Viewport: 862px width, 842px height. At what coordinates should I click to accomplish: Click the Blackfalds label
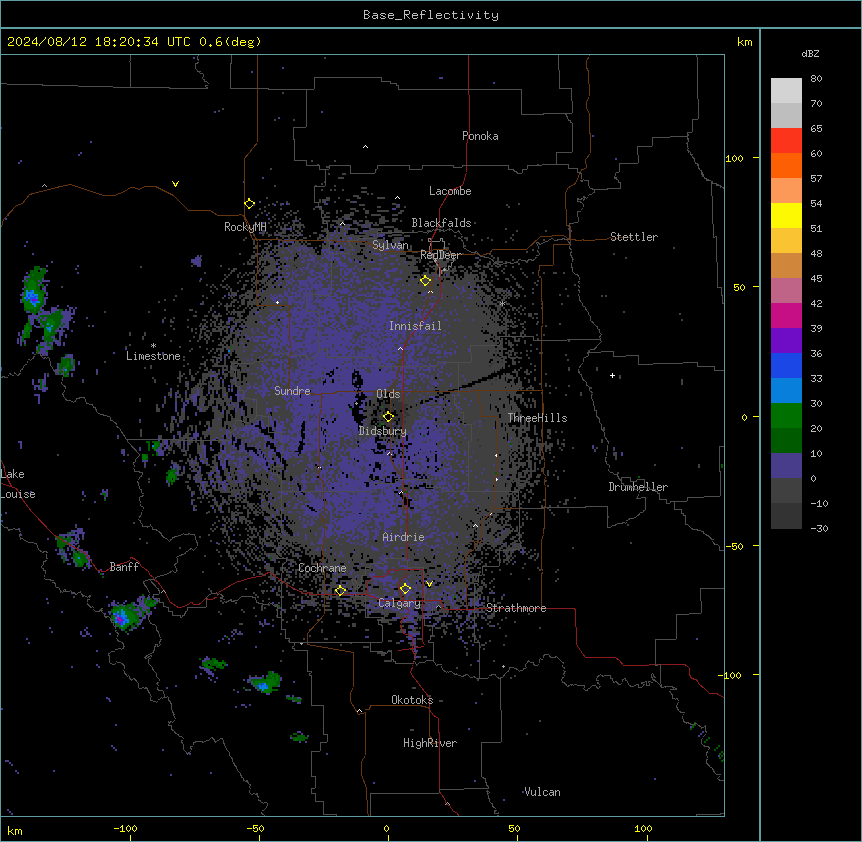(441, 223)
